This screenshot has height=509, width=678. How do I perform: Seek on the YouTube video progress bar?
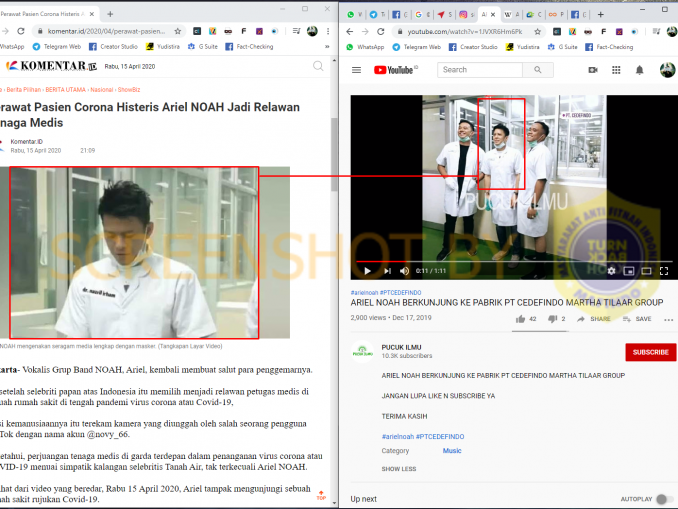click(514, 262)
